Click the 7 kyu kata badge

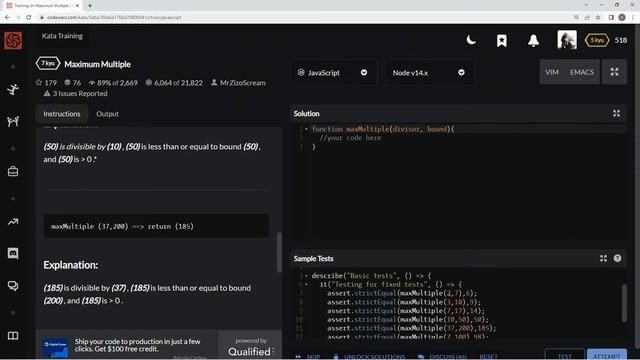pos(48,64)
